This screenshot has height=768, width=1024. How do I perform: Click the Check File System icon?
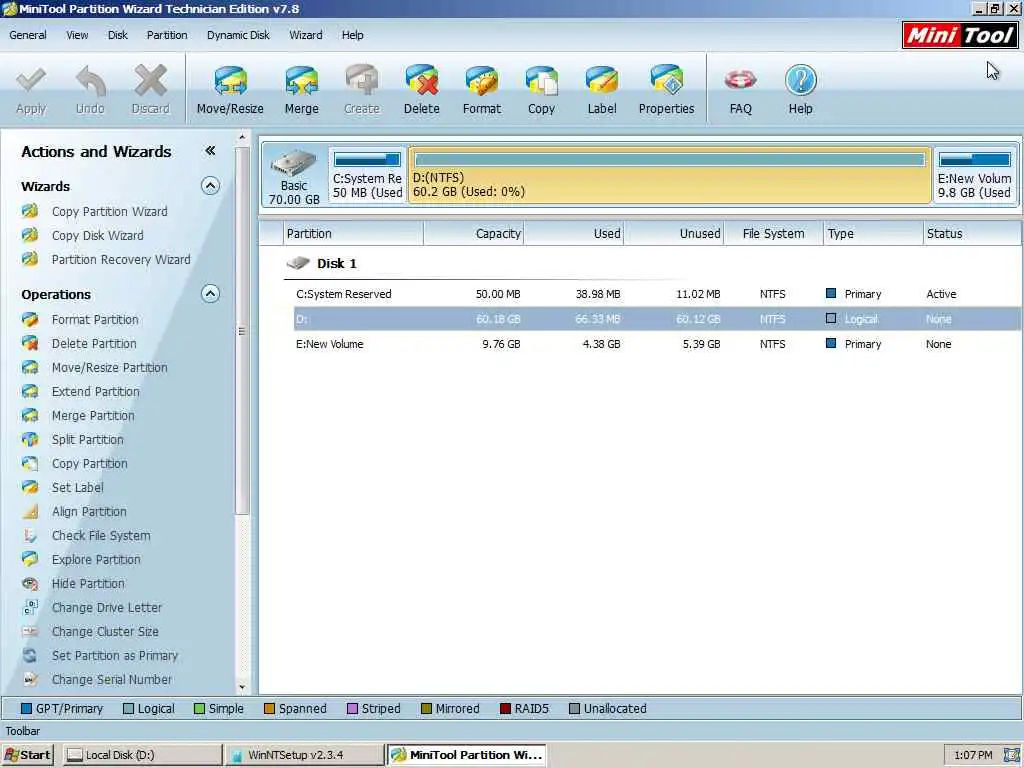click(30, 536)
